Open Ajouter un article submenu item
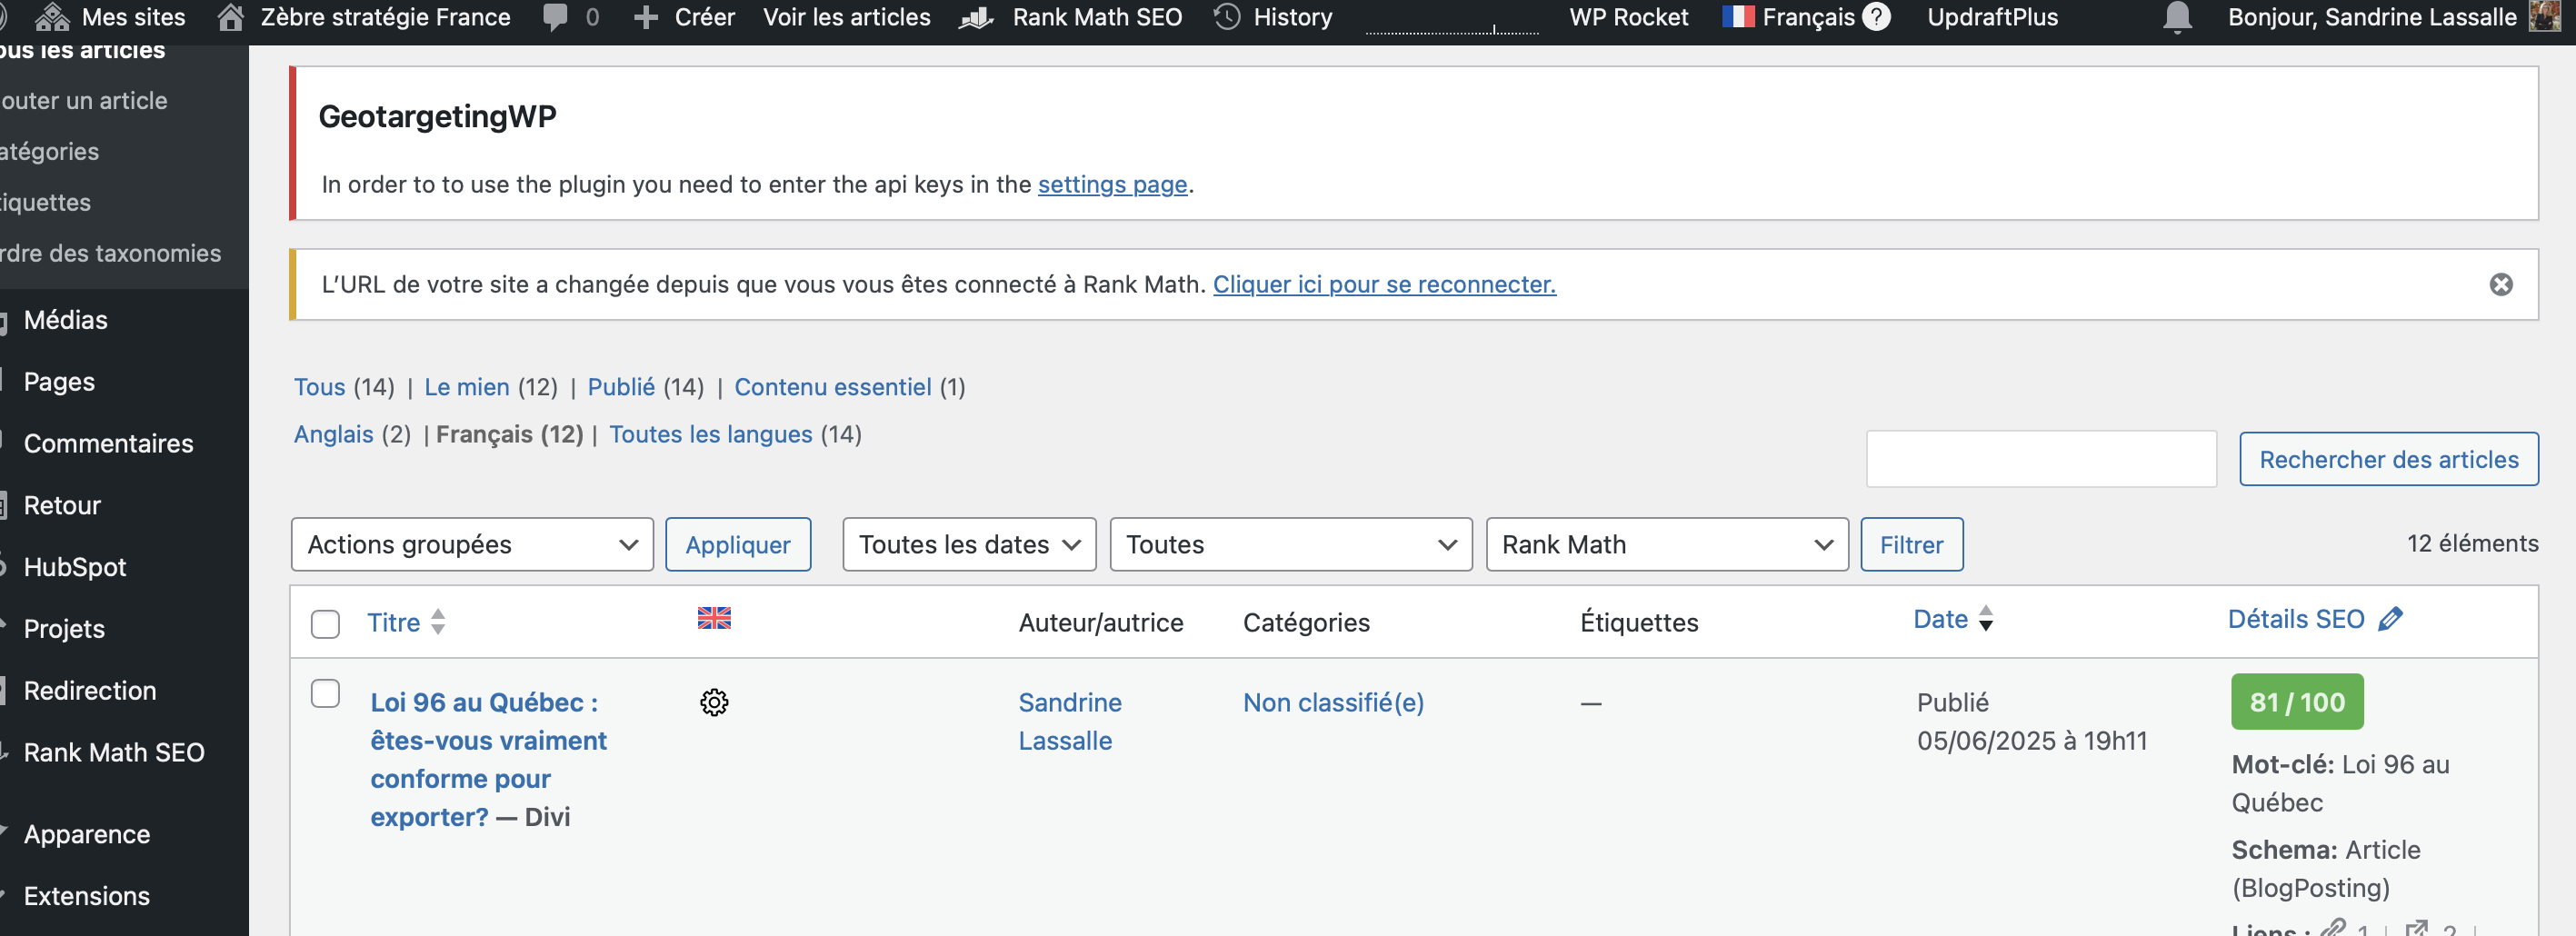The width and height of the screenshot is (2576, 936). click(x=84, y=101)
